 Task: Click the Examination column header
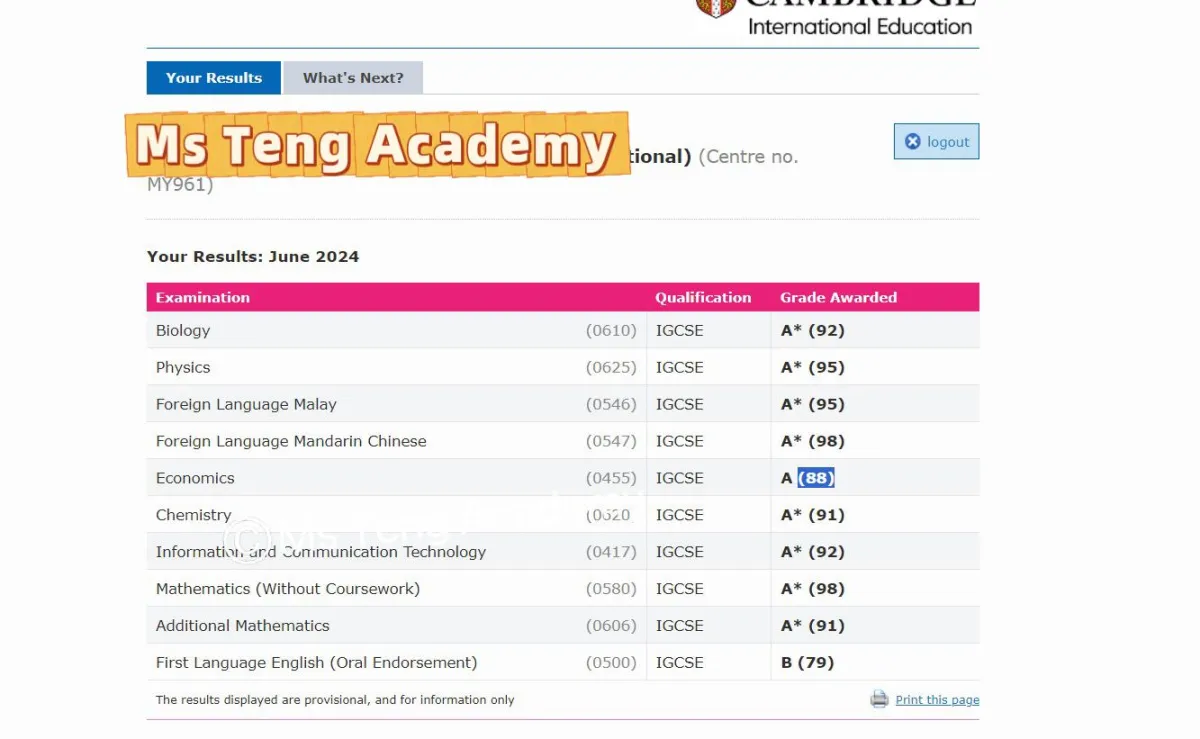(x=203, y=297)
